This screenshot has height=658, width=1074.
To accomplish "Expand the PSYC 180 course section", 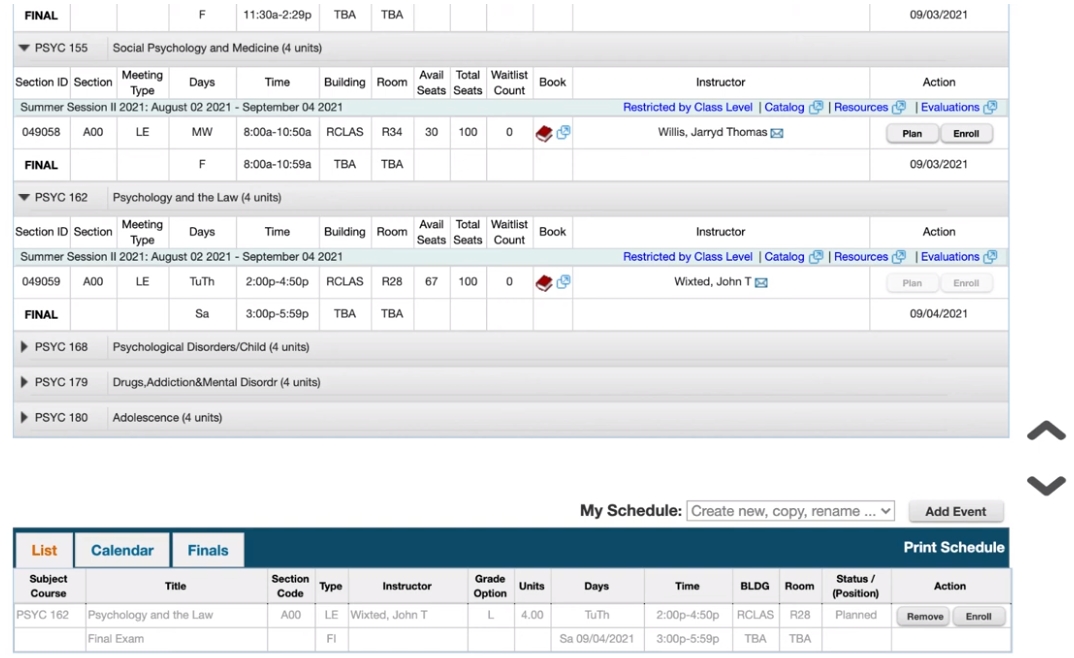I will 24,418.
